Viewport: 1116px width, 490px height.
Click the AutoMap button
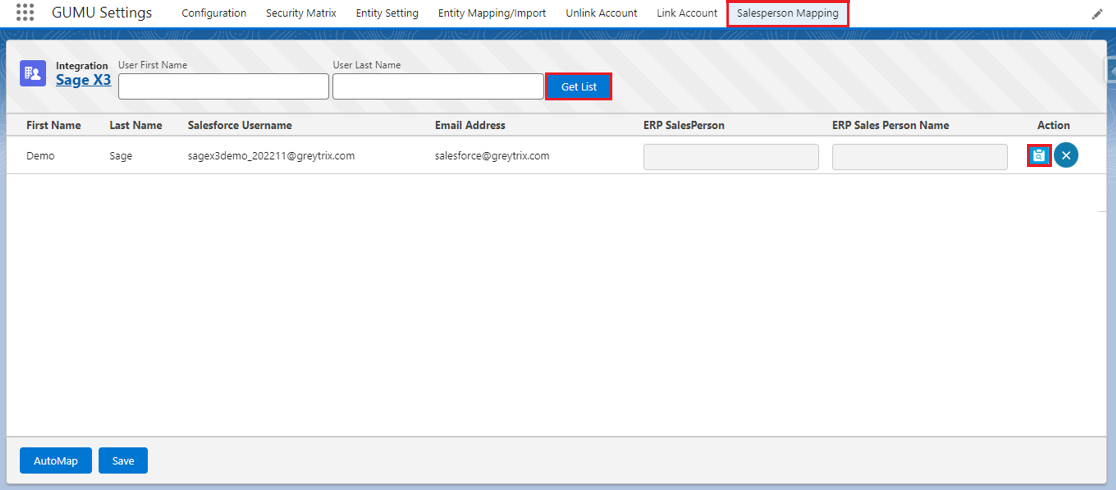pyautogui.click(x=56, y=460)
